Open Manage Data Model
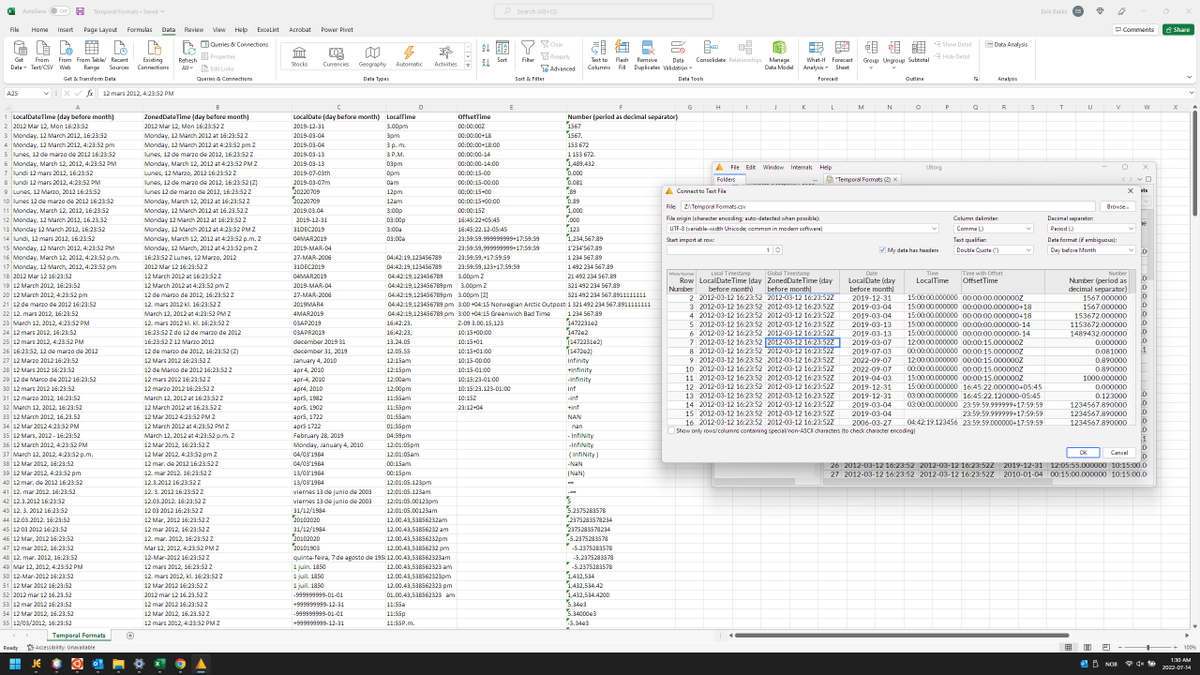This screenshot has width=1200, height=675. [779, 57]
